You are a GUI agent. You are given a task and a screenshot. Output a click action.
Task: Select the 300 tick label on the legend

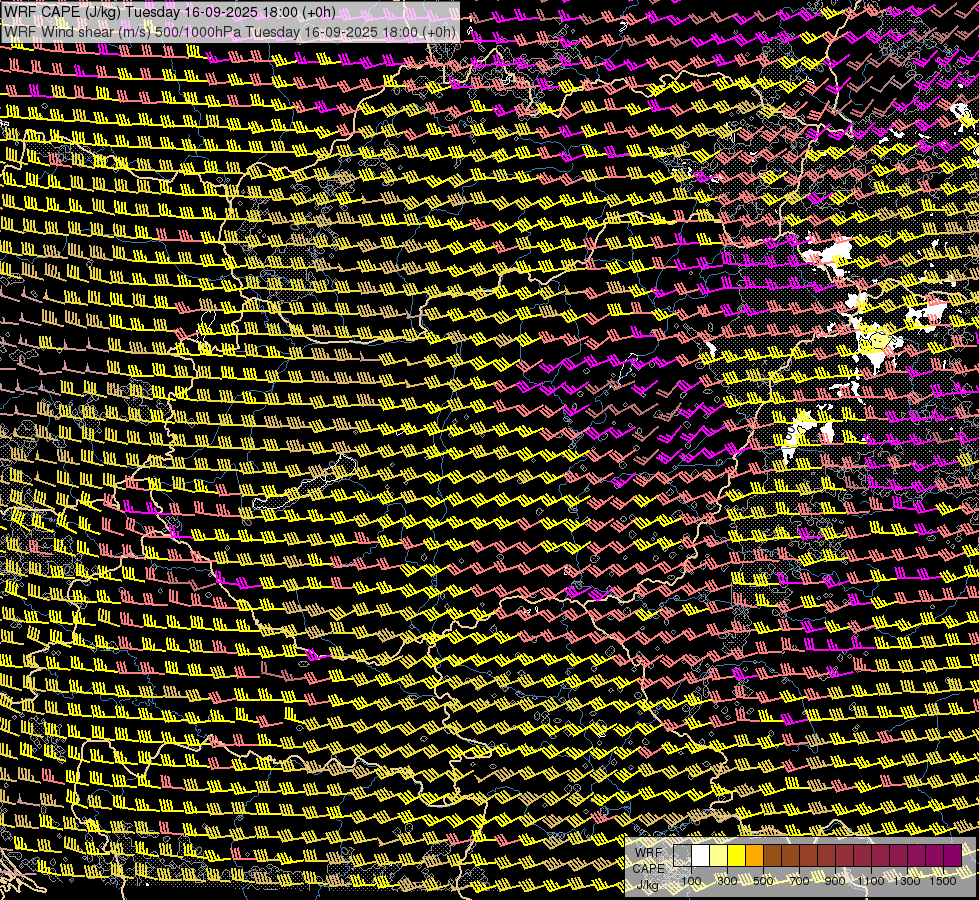[727, 881]
